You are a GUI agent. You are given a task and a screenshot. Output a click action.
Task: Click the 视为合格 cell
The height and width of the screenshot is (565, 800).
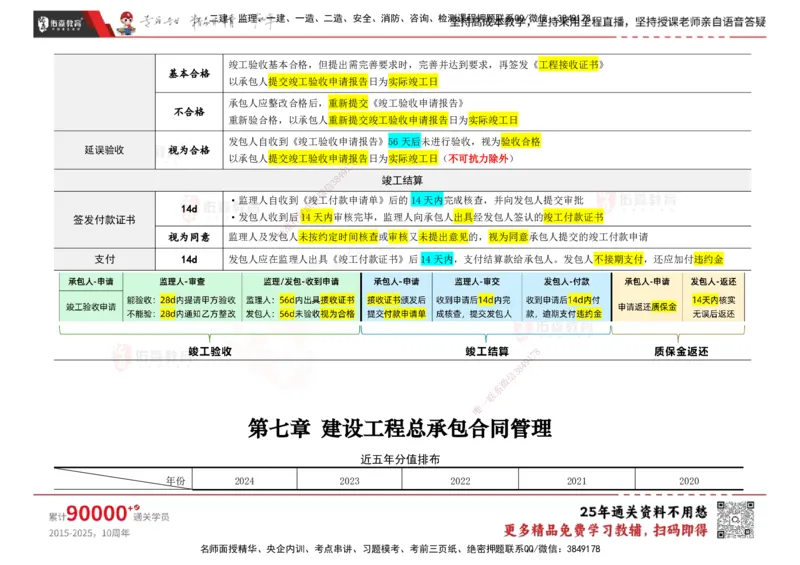pos(189,150)
